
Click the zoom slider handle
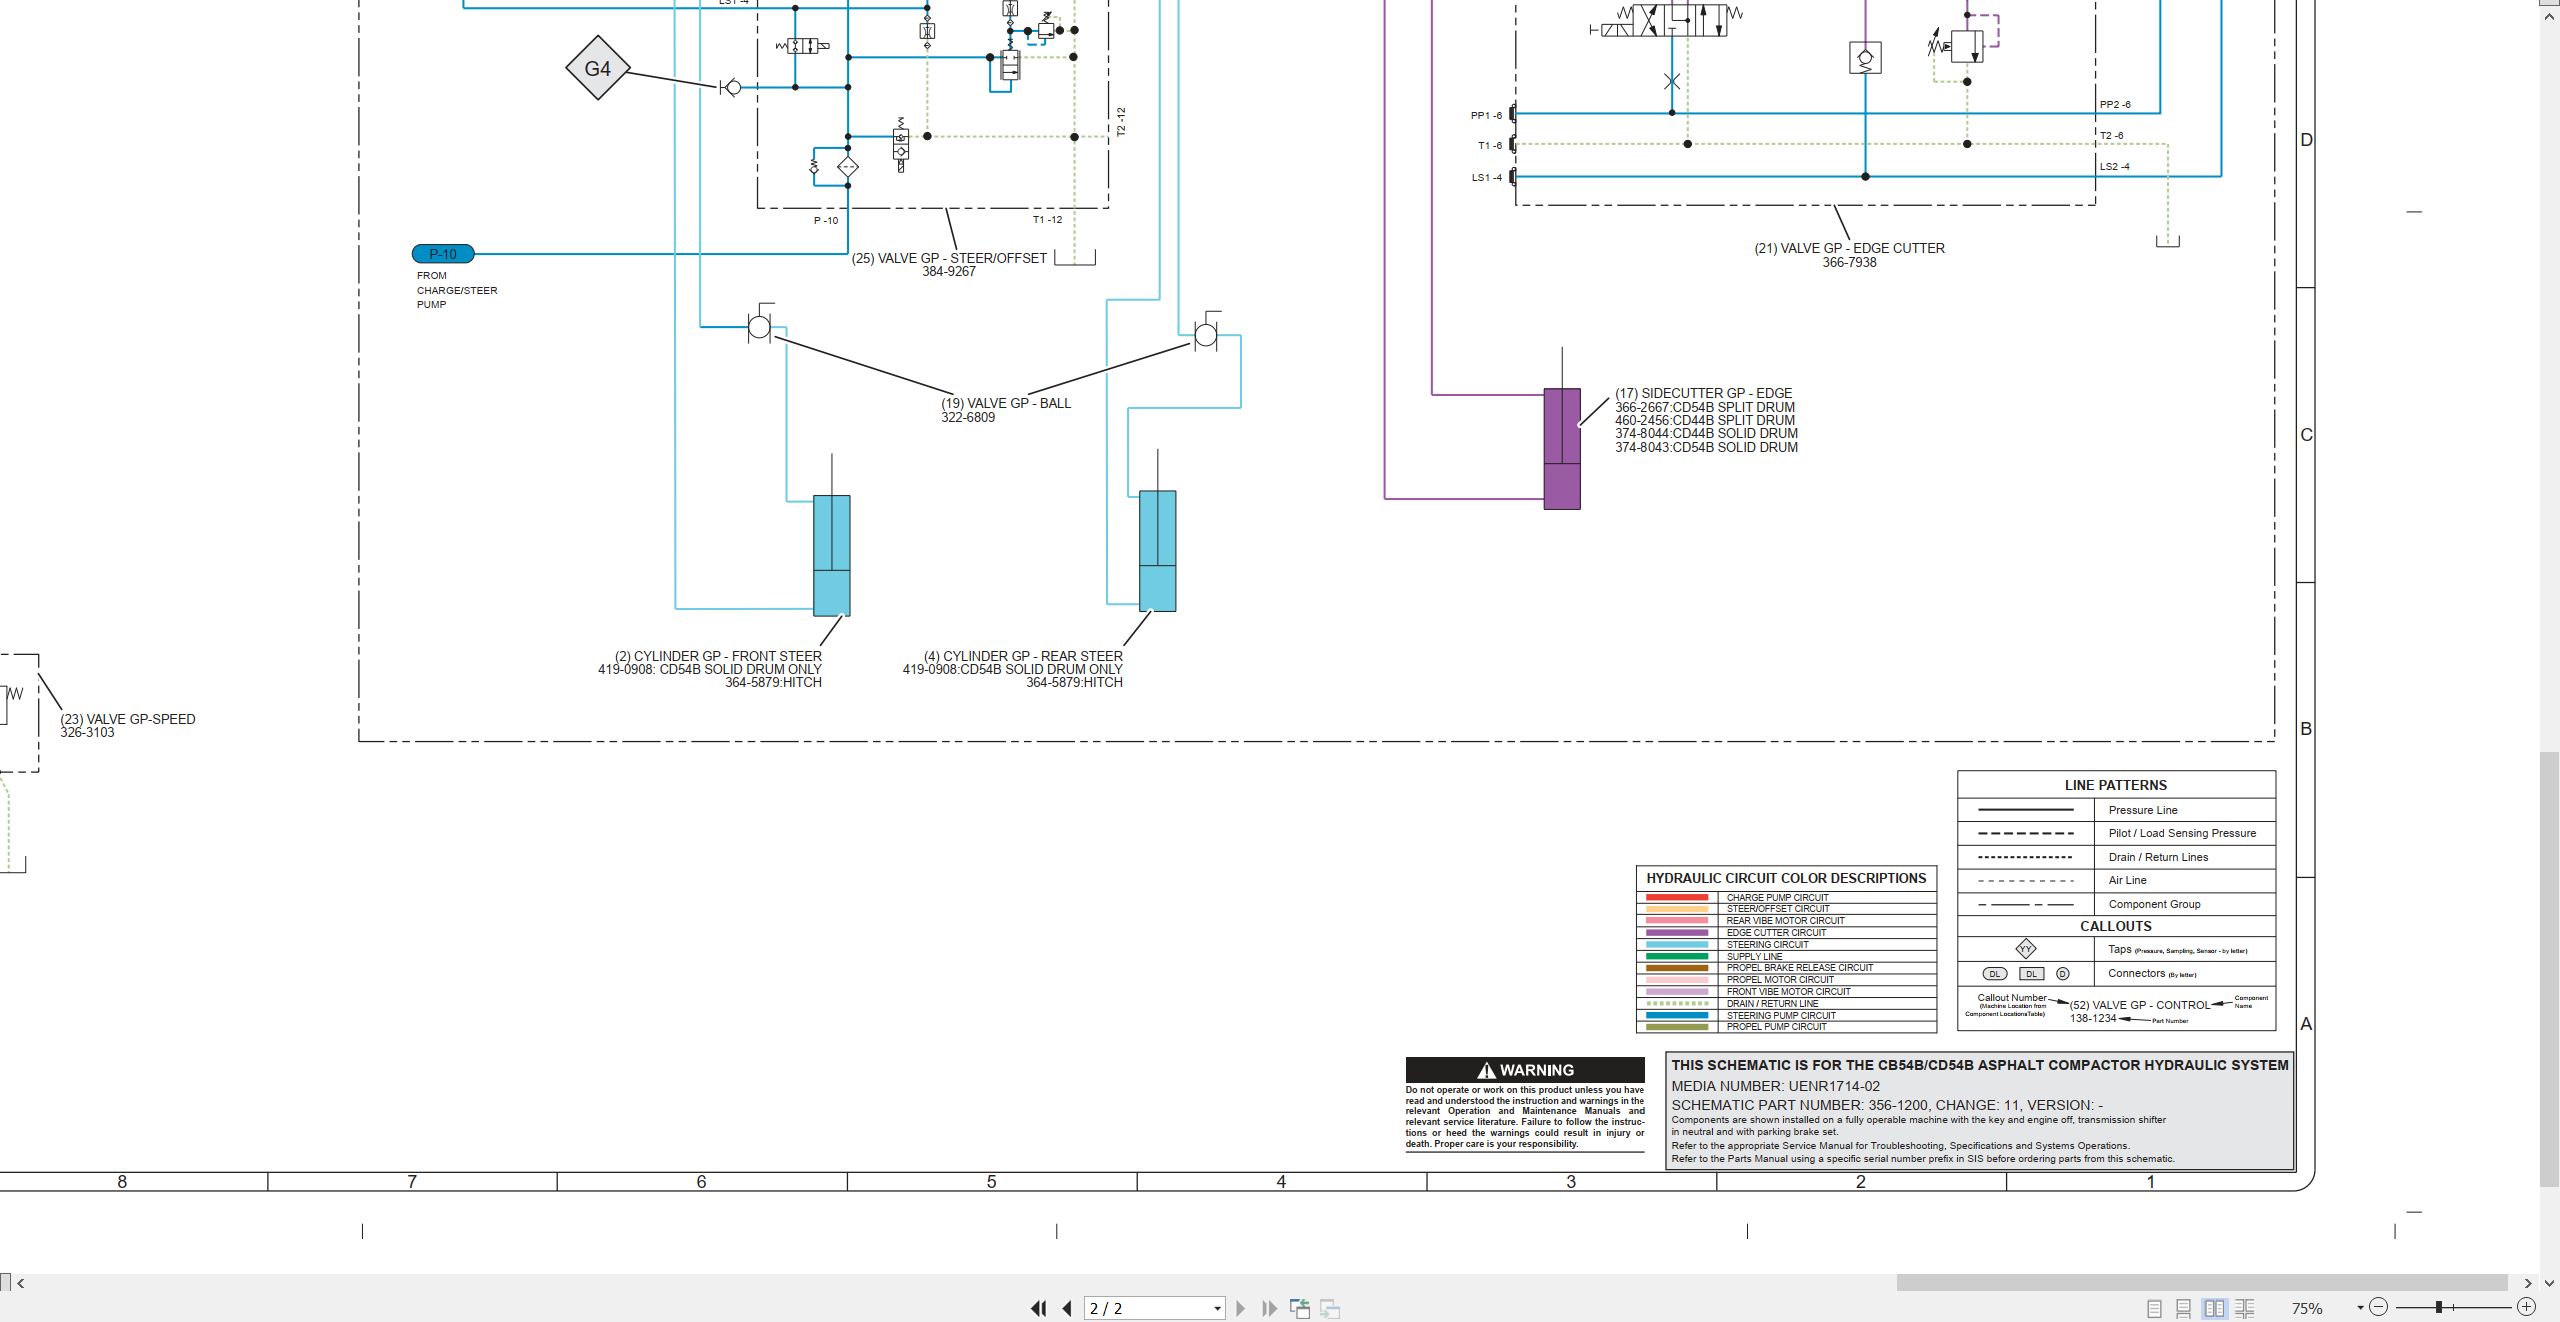[2439, 1307]
